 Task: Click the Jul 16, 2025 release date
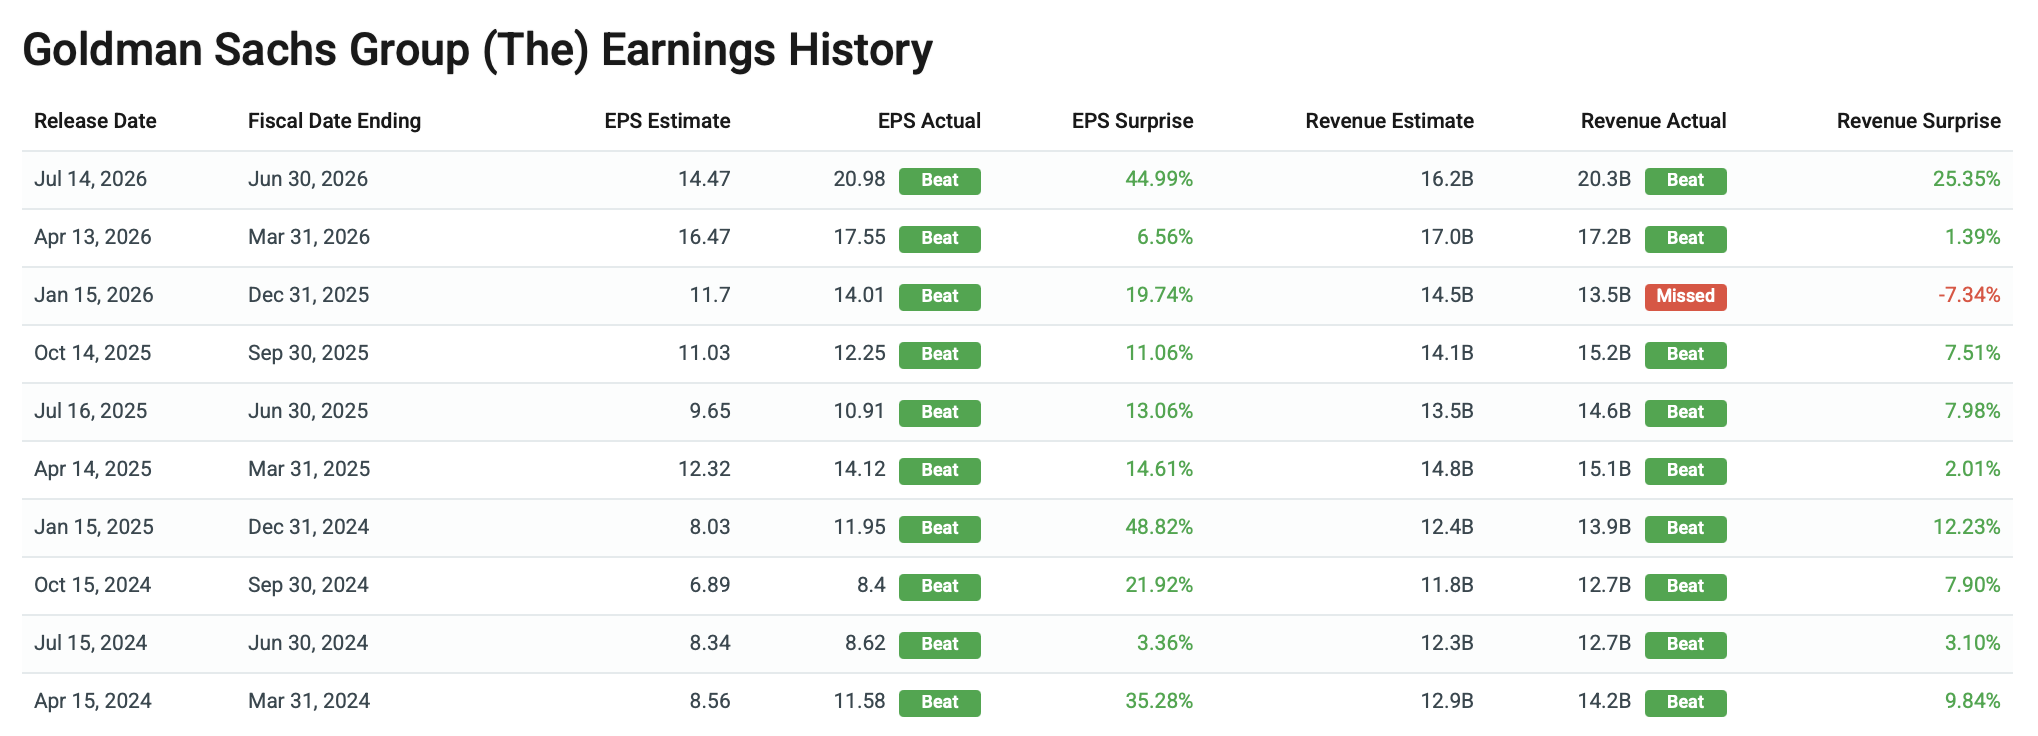pyautogui.click(x=90, y=411)
